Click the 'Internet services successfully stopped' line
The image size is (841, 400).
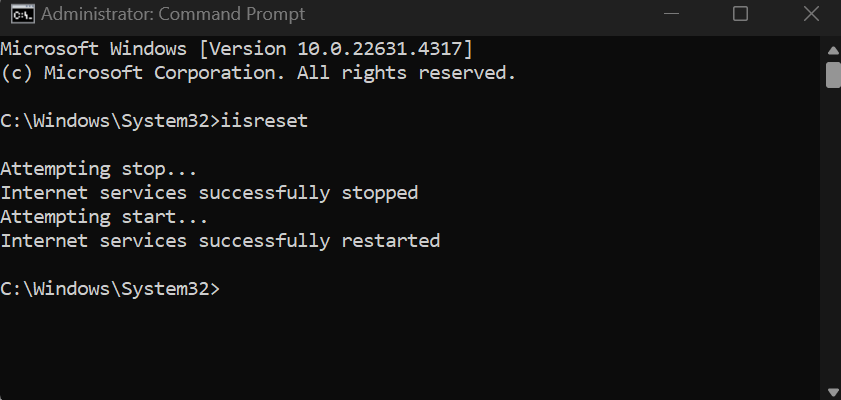pos(209,192)
